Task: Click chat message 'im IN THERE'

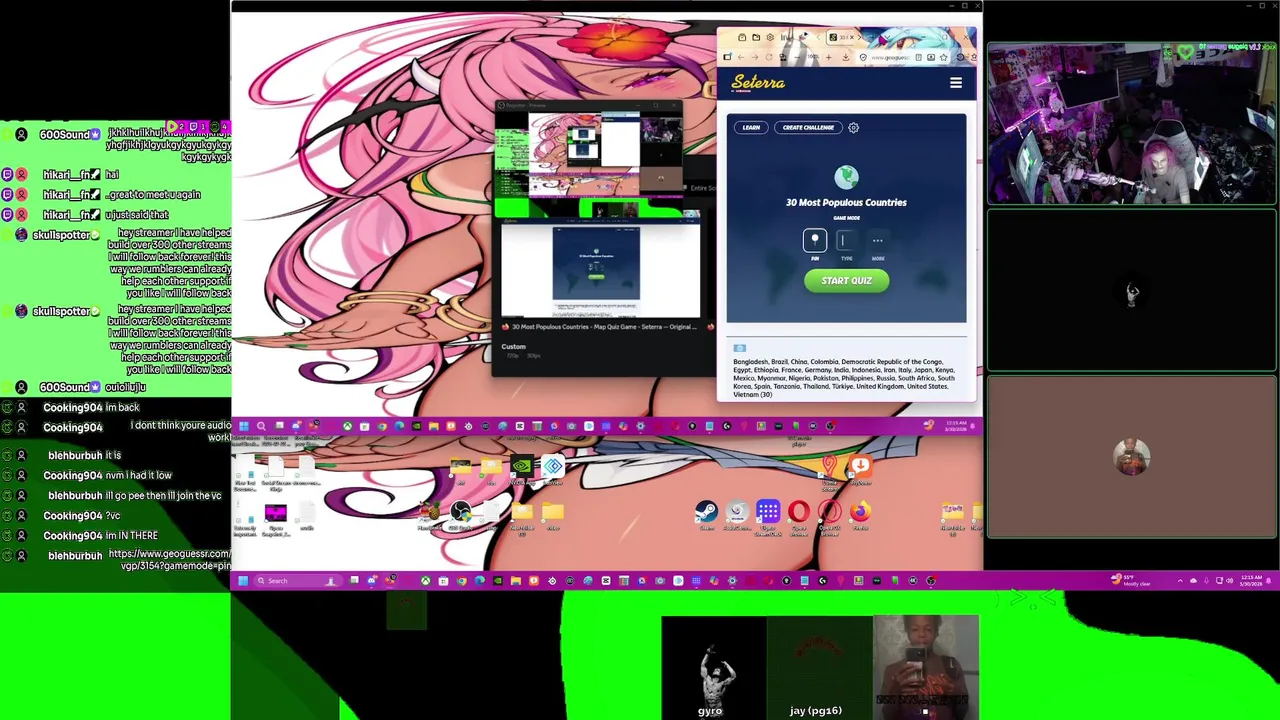Action: 132,535
